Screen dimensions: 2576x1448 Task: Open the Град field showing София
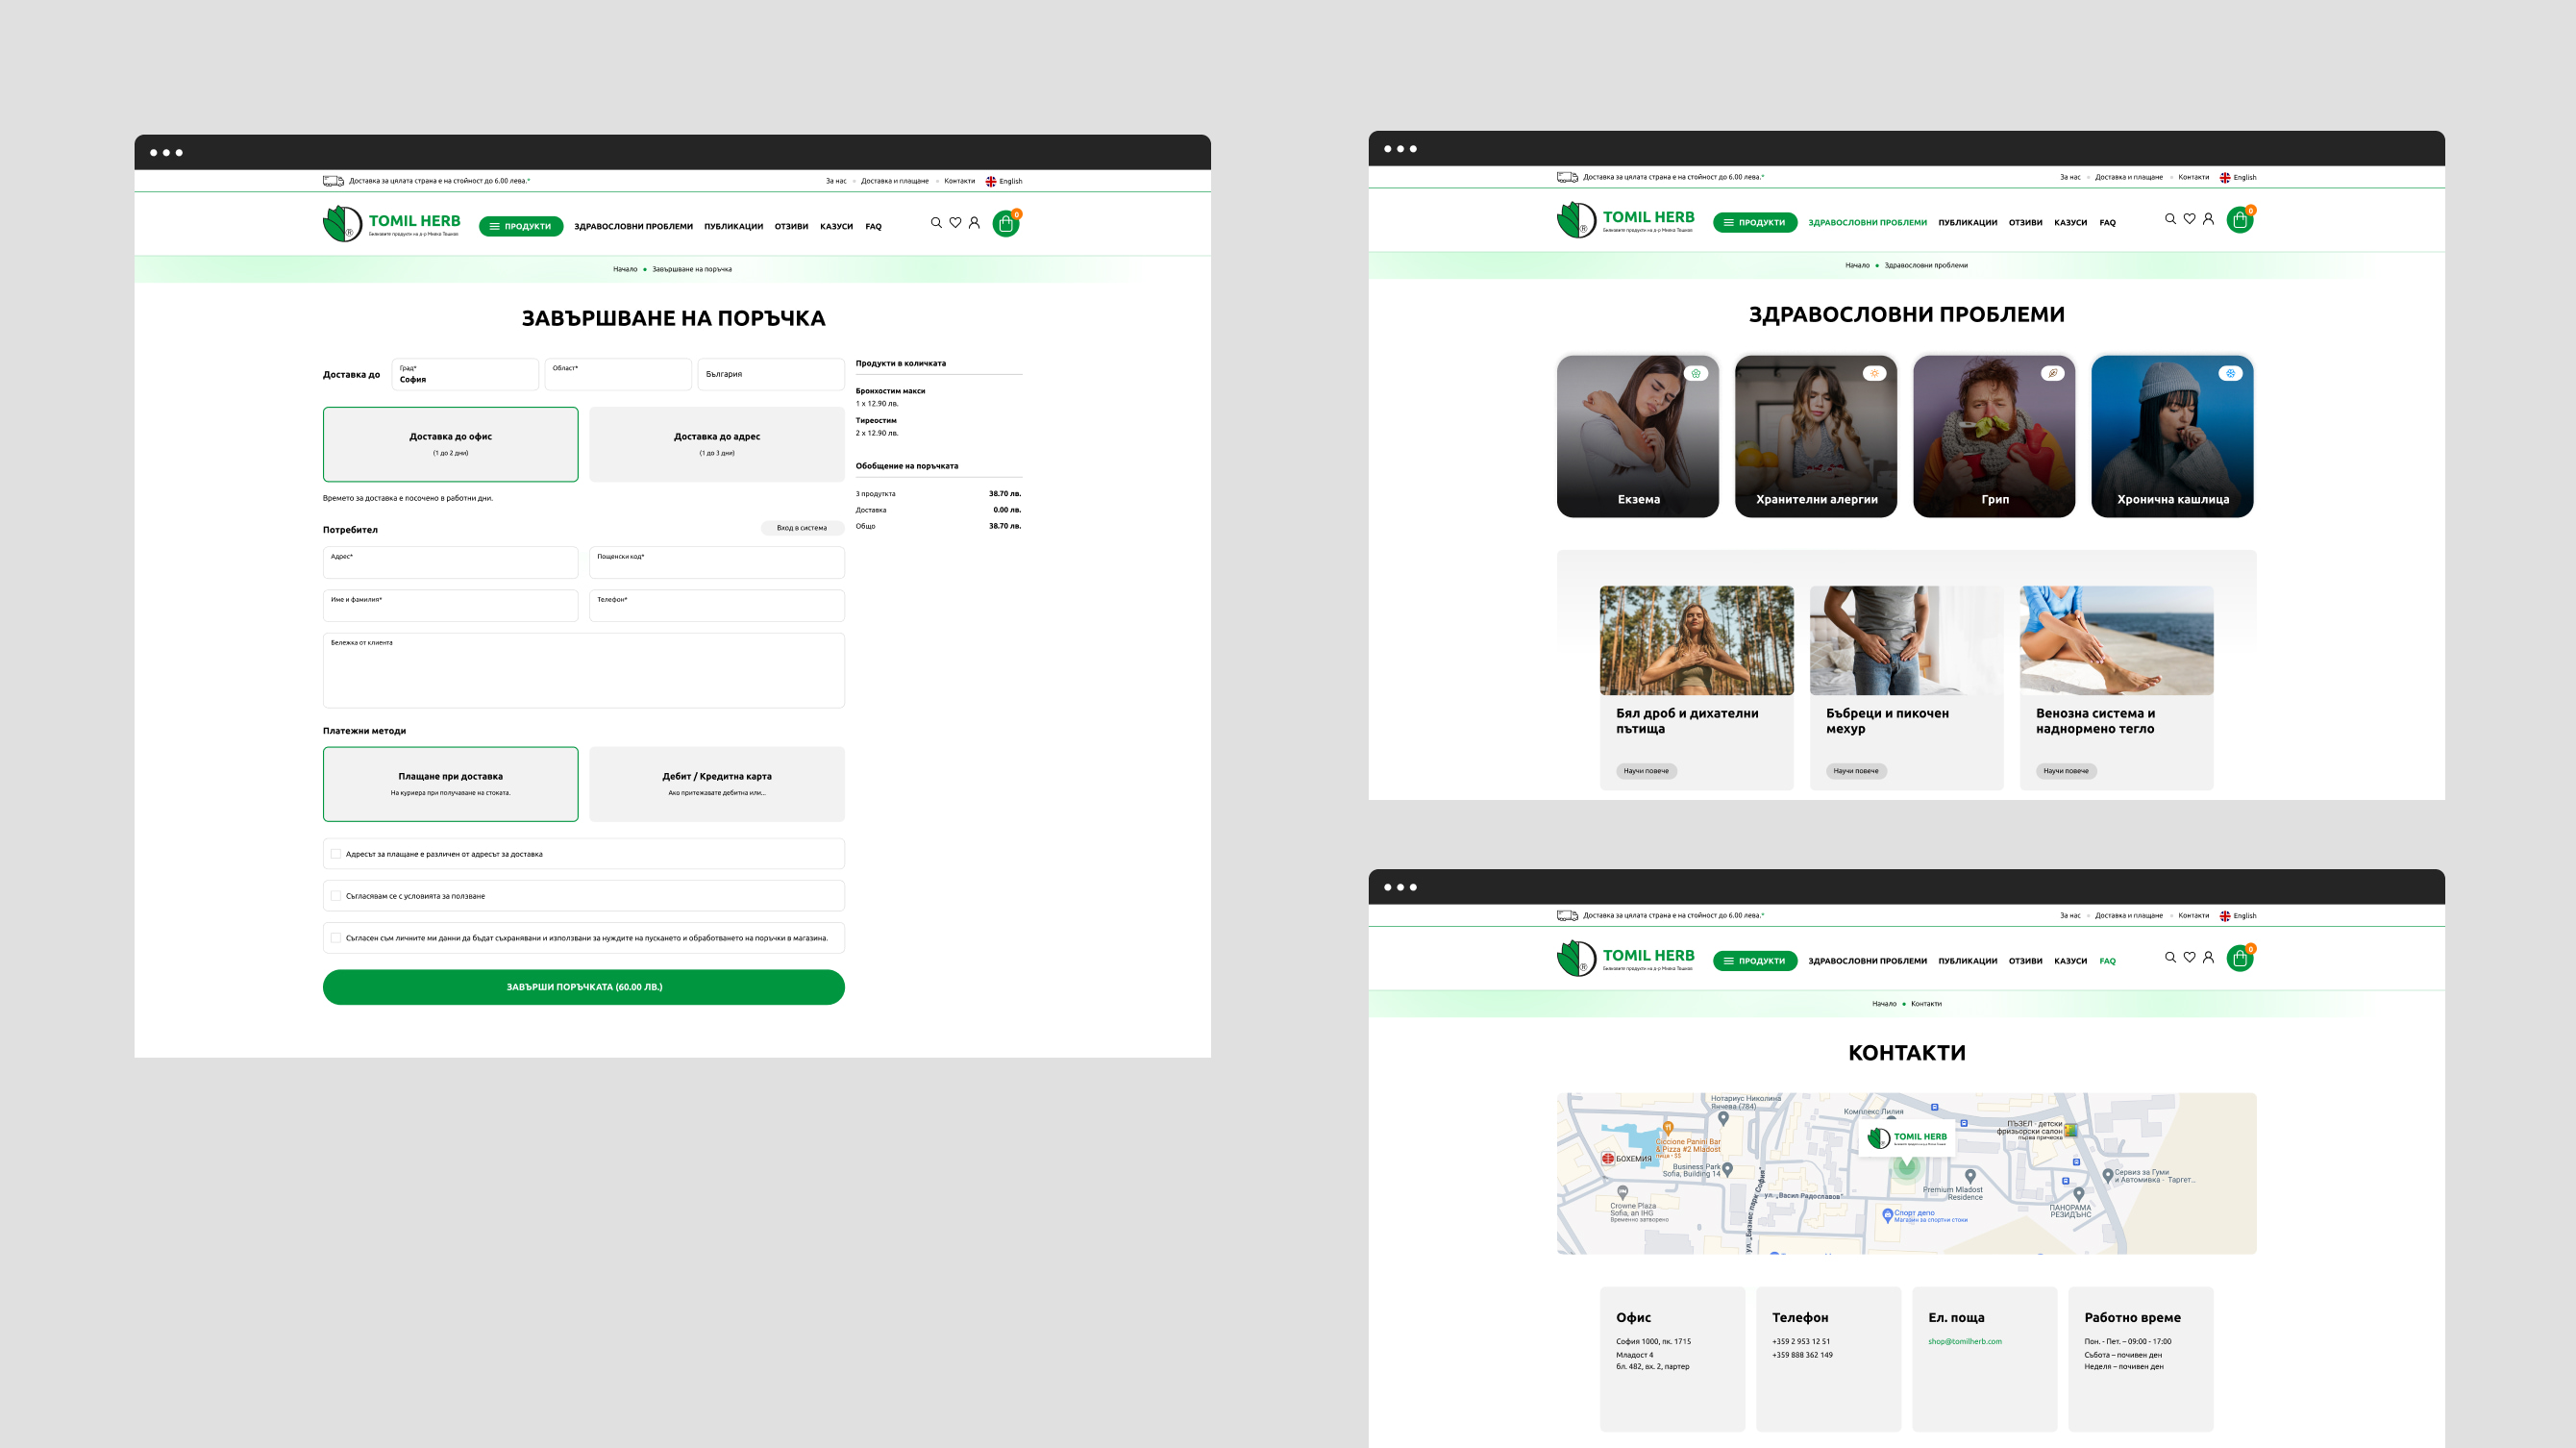coord(465,374)
